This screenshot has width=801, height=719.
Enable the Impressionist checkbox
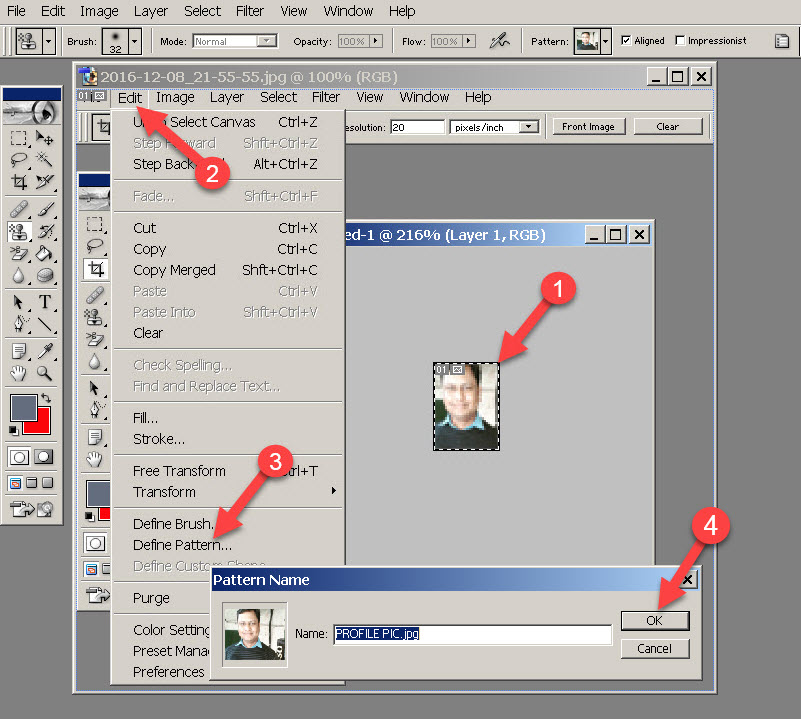(x=681, y=41)
